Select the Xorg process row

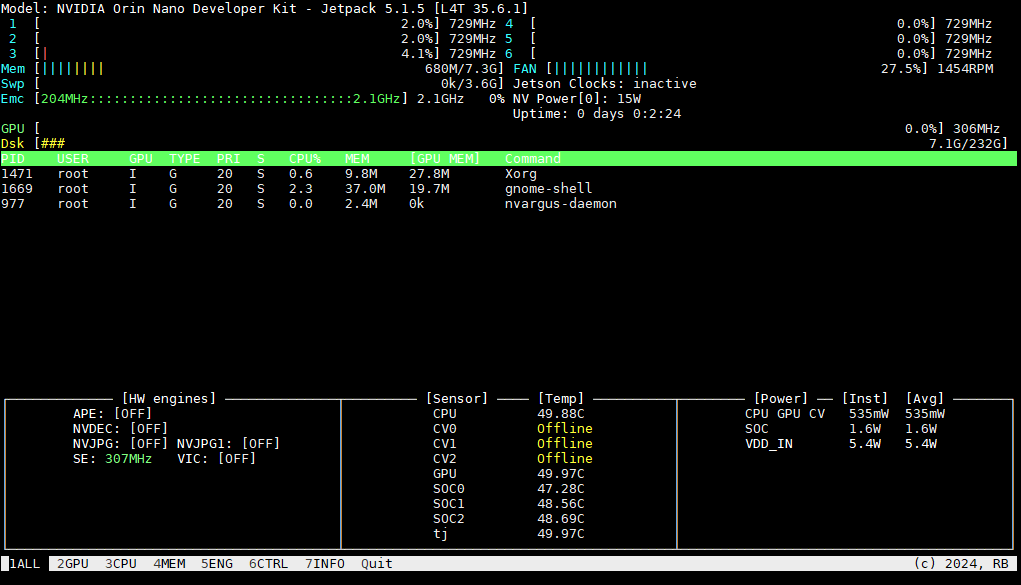[x=509, y=173]
